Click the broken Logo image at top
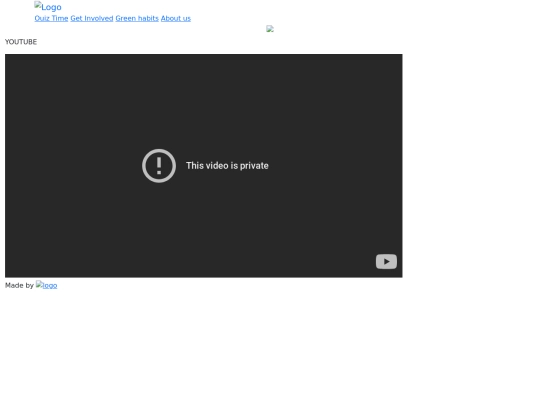 pos(48,7)
